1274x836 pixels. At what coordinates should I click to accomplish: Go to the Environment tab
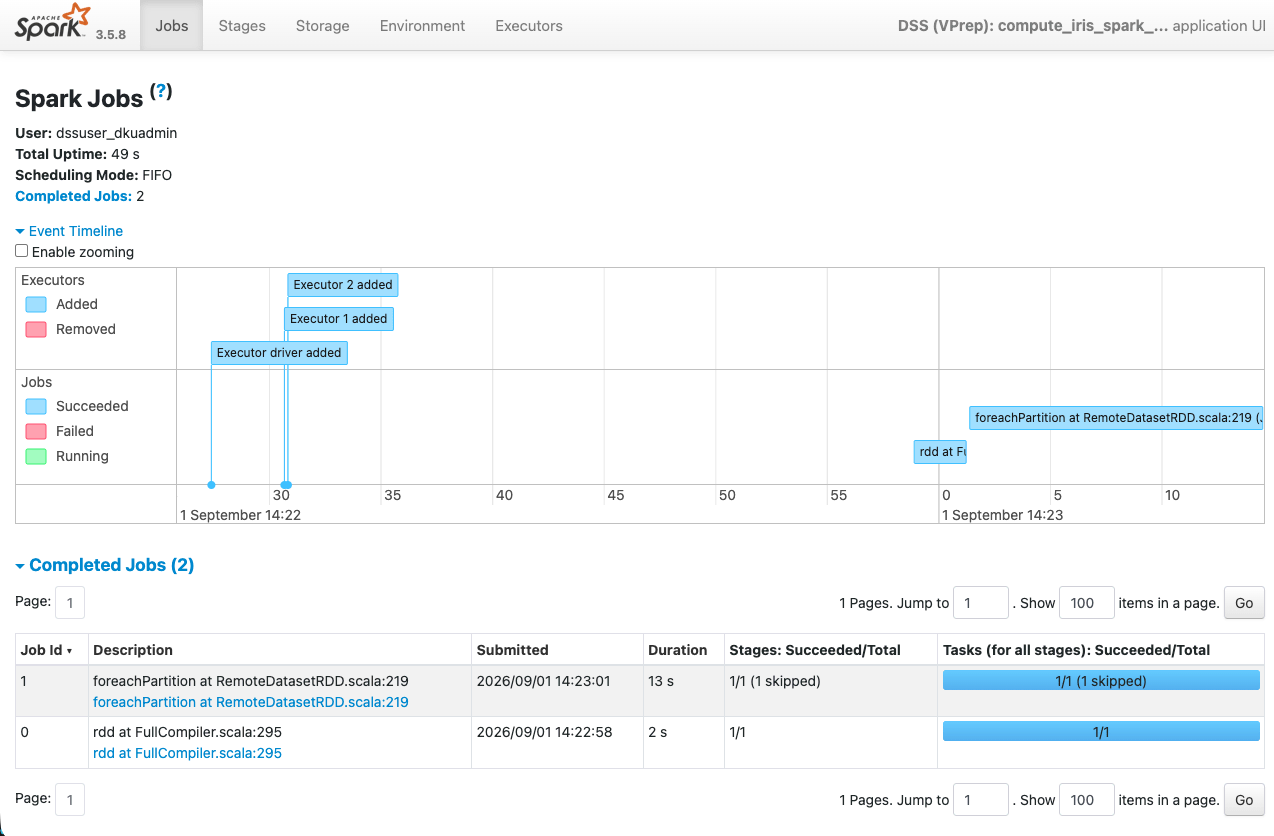[422, 26]
